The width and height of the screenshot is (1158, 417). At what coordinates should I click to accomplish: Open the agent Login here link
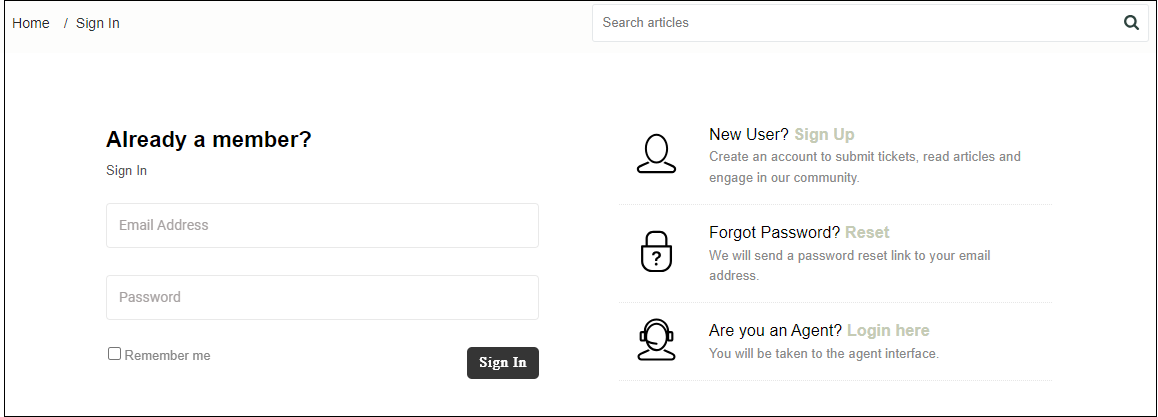888,331
